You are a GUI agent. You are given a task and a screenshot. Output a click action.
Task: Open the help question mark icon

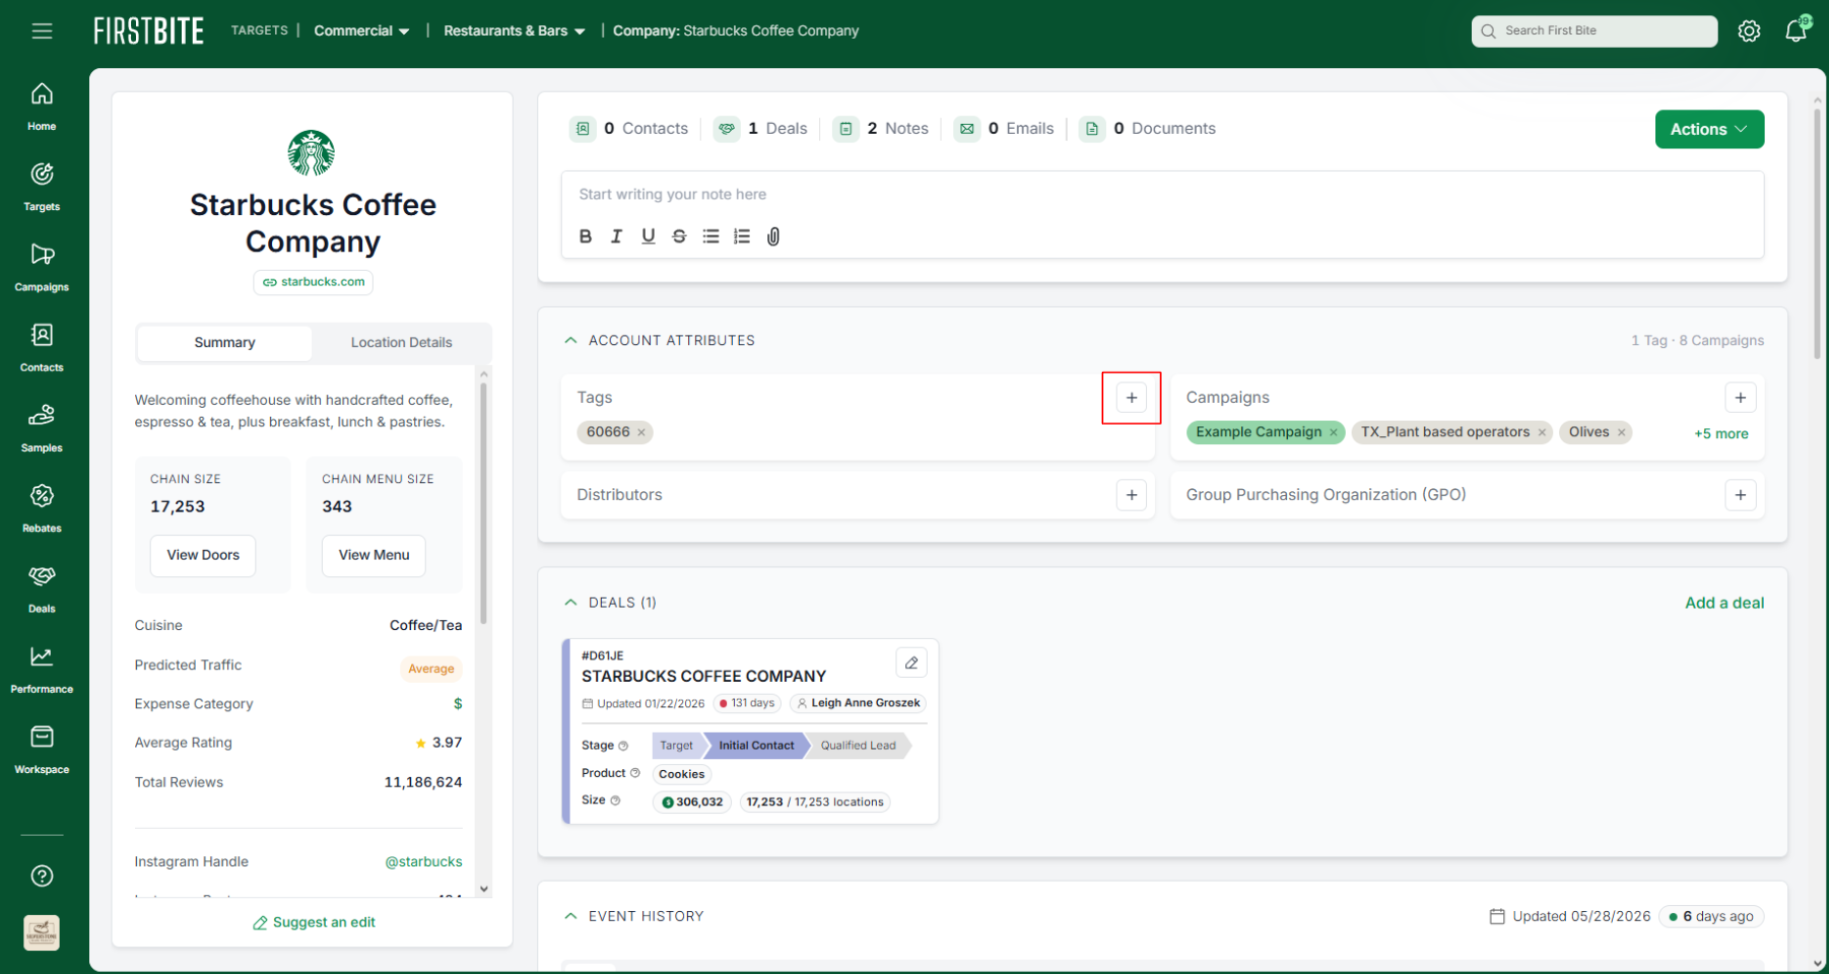(x=42, y=876)
